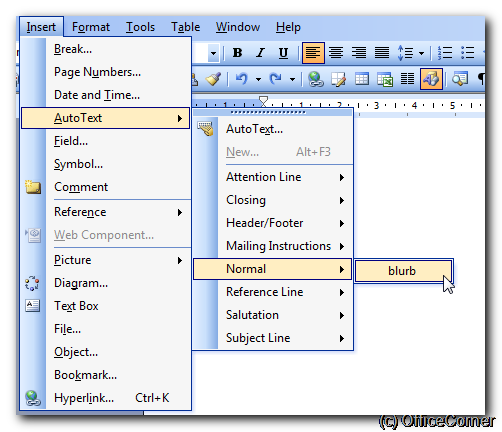Click the submenu's dotted drag handle
This screenshot has width=502, height=432.
click(268, 112)
